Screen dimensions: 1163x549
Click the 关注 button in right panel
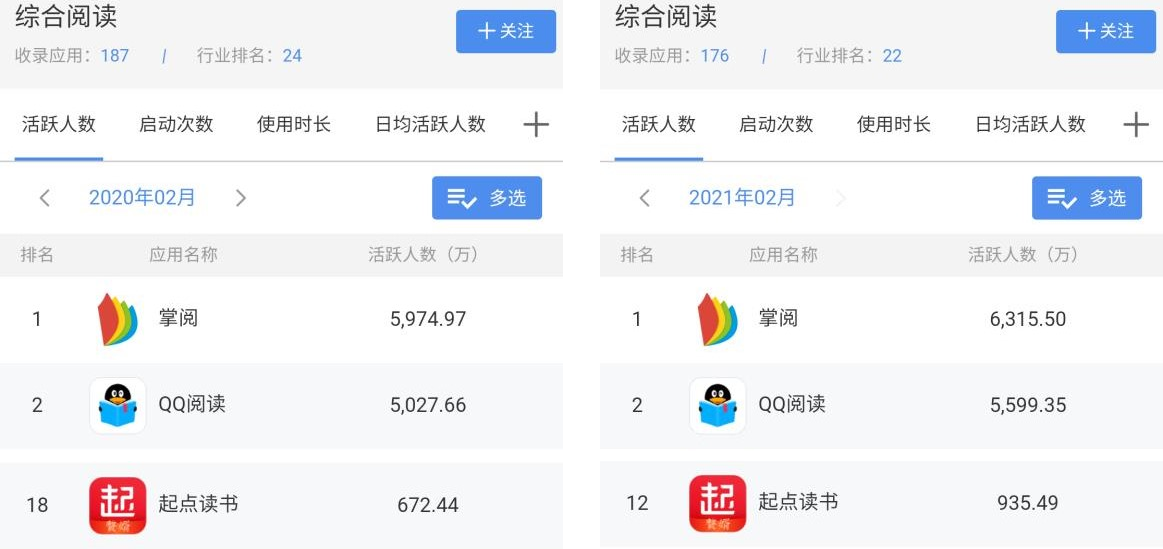[x=1106, y=31]
